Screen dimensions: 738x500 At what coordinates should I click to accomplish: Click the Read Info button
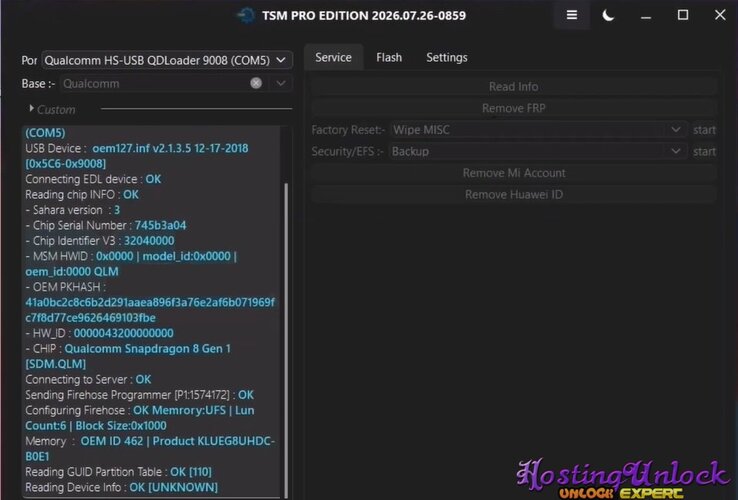pos(513,87)
